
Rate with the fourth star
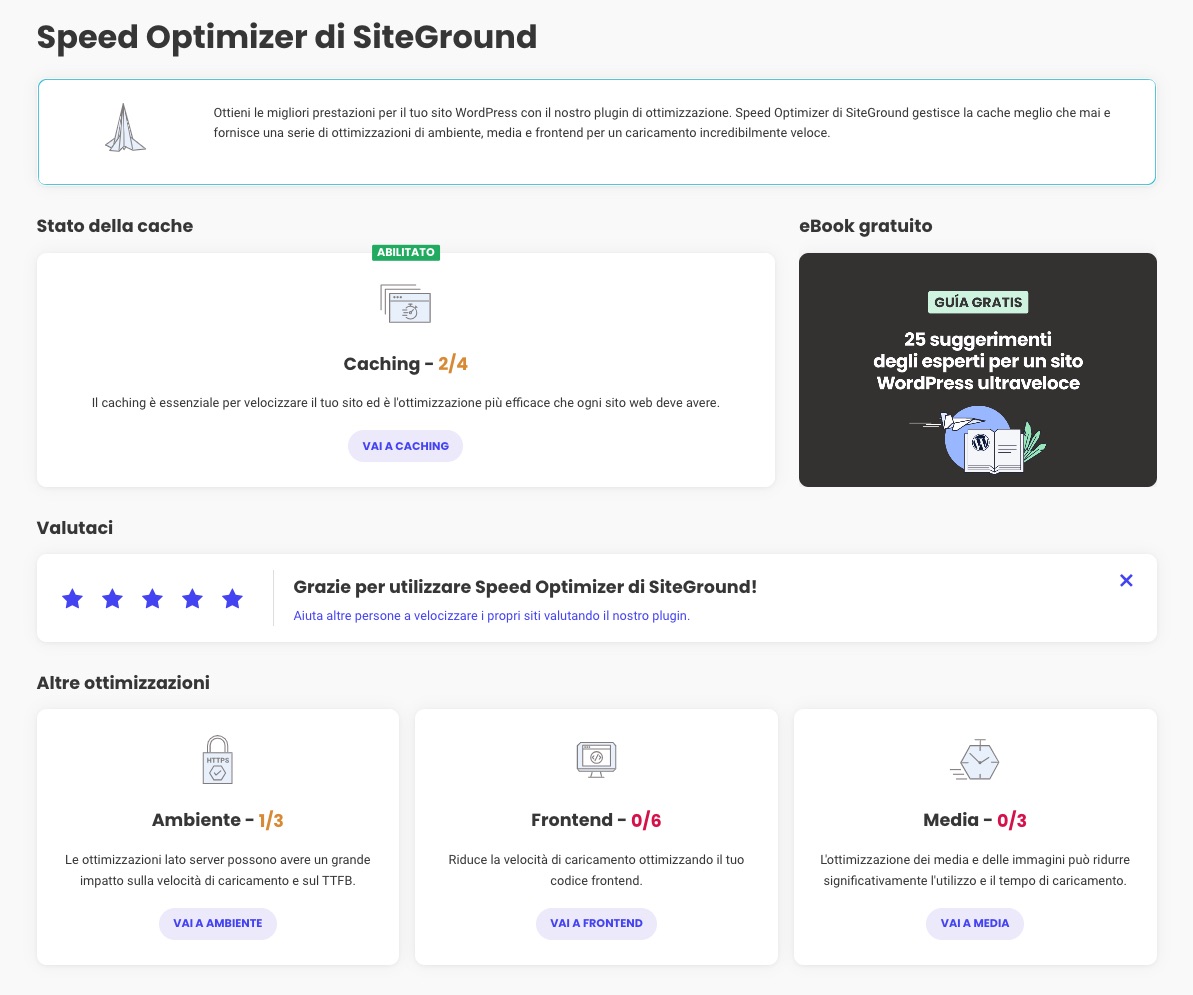click(192, 599)
